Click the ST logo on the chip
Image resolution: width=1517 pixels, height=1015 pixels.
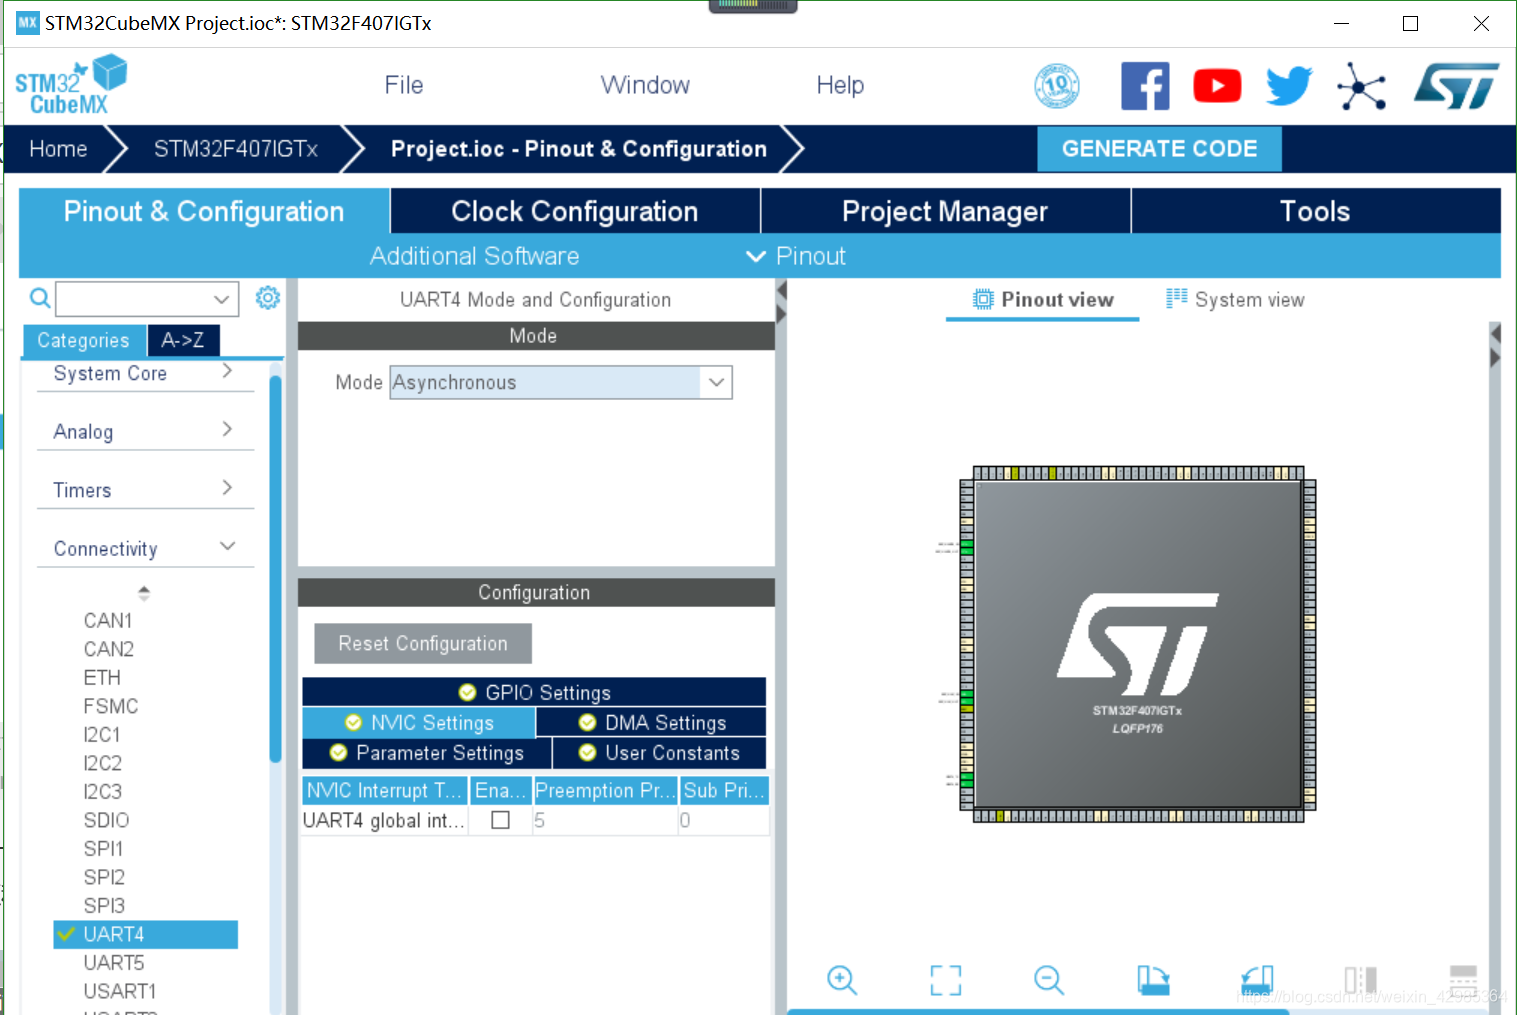[x=1138, y=644]
